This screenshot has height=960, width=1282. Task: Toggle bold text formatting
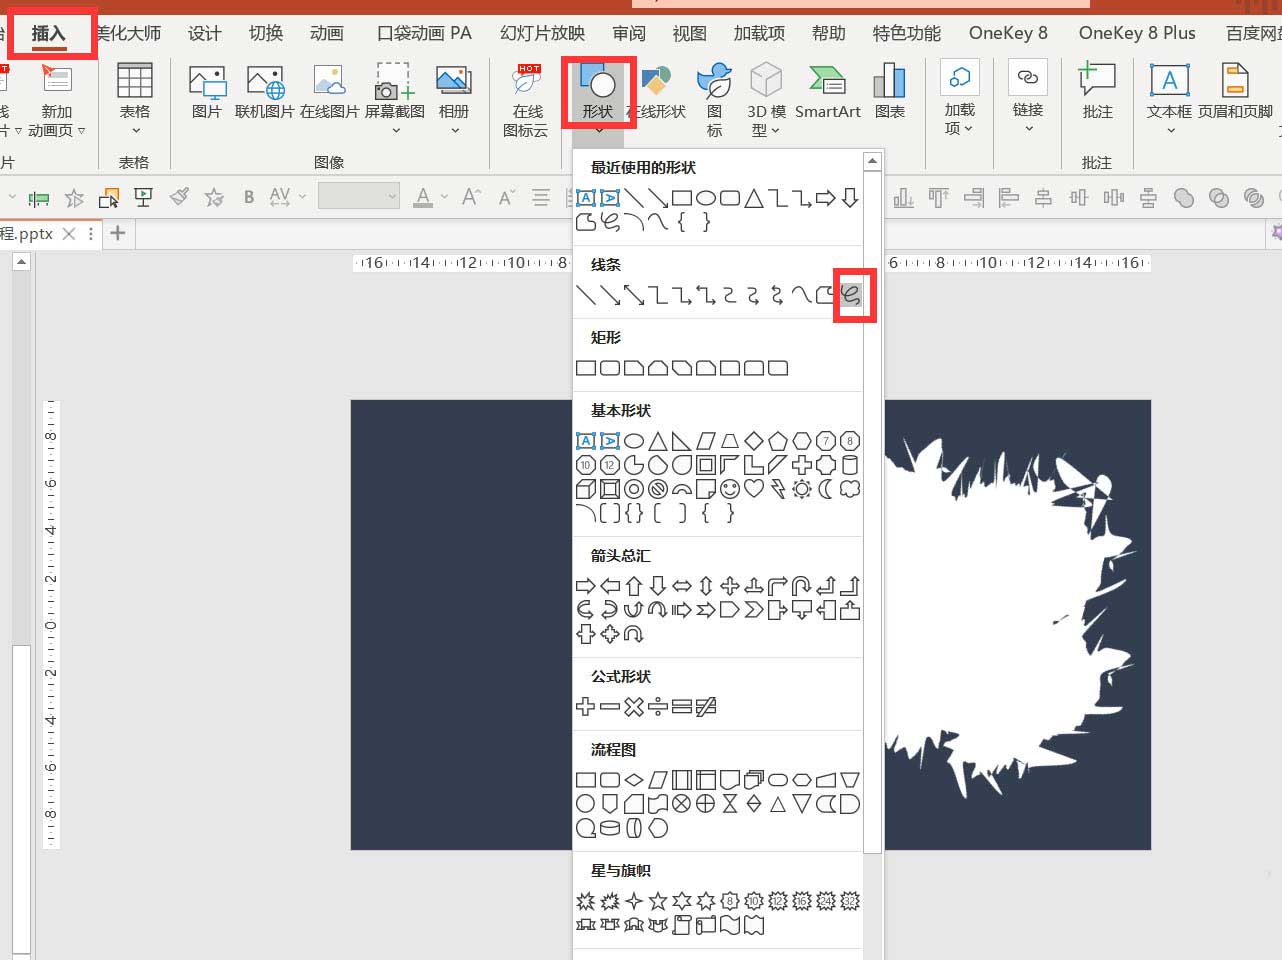tap(249, 197)
